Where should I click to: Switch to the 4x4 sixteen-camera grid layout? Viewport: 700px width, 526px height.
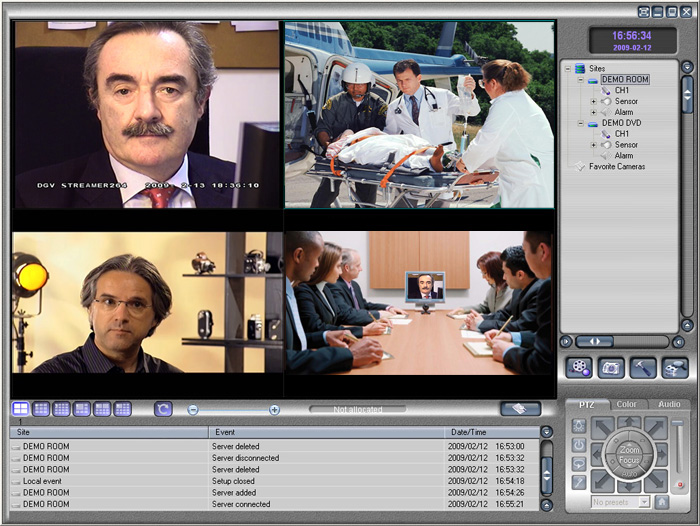point(61,409)
